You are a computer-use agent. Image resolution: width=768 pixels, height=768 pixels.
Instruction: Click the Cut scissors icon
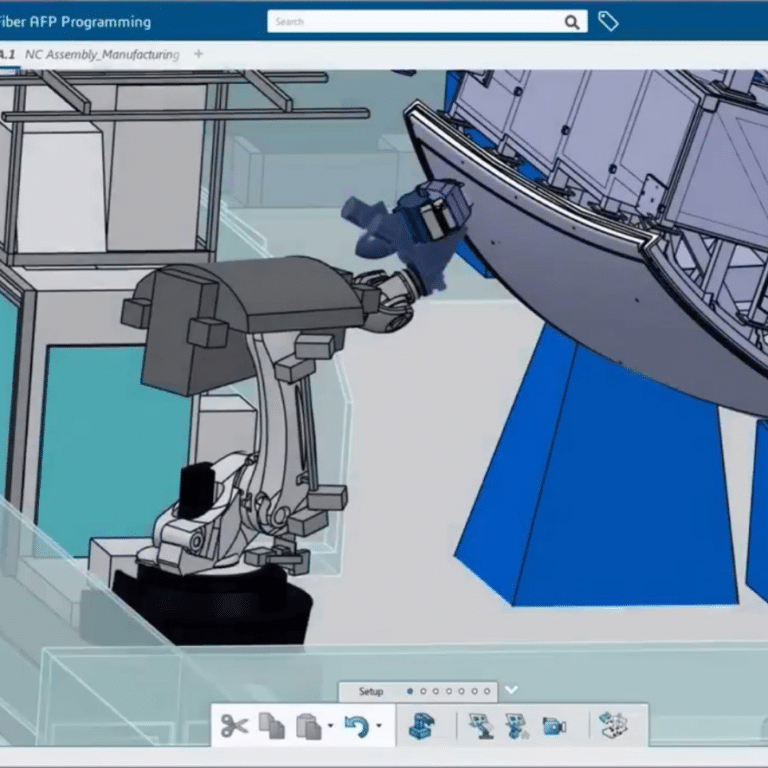(x=234, y=726)
